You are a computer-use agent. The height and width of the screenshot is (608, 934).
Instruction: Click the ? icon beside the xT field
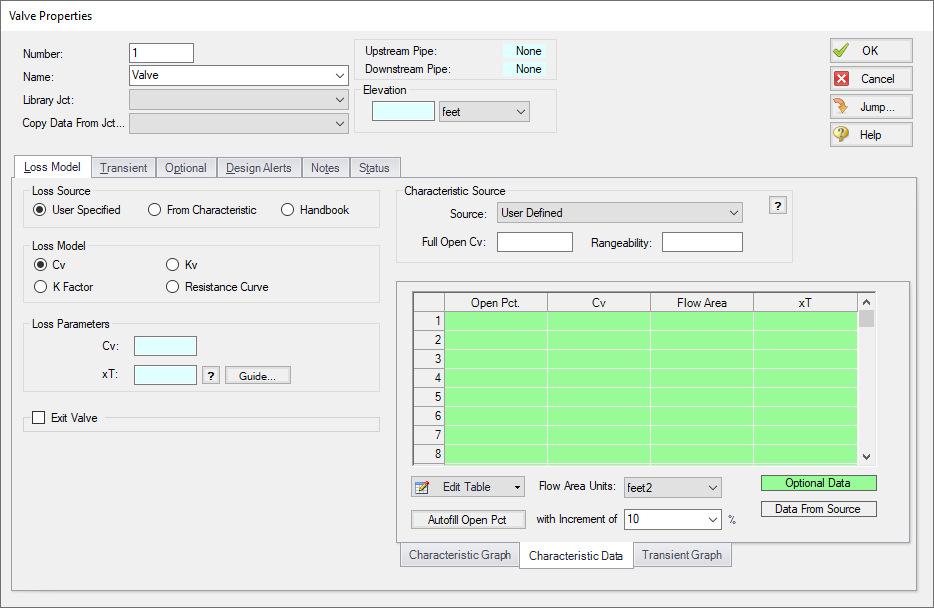pyautogui.click(x=209, y=375)
